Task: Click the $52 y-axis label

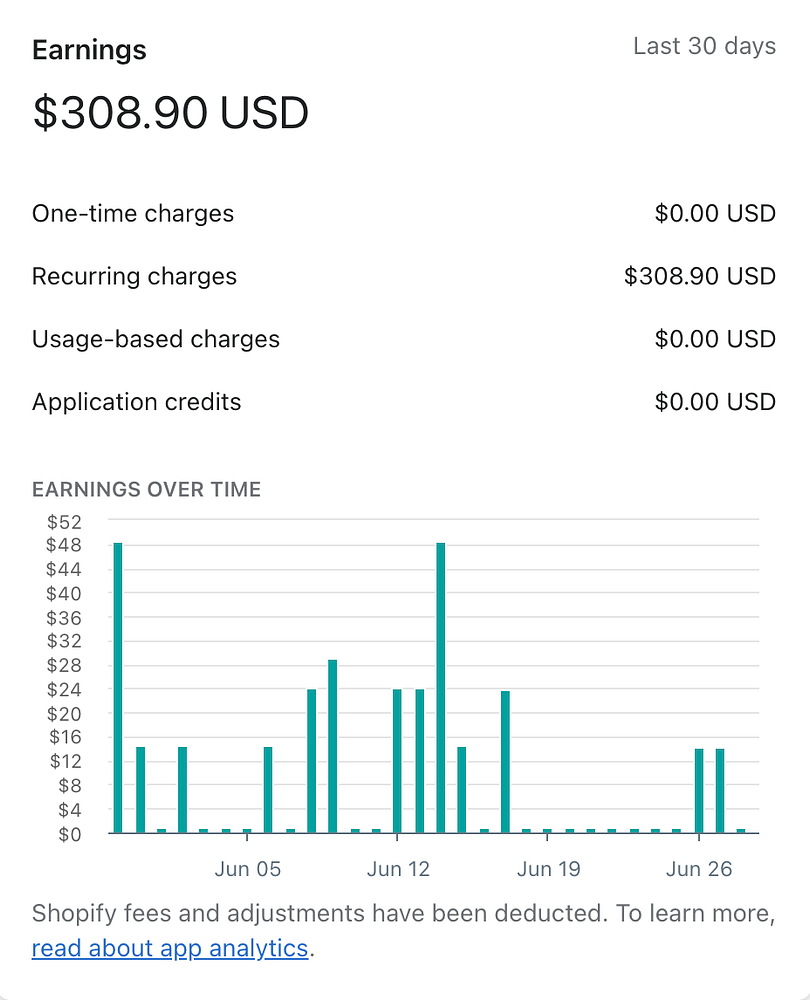Action: coord(64,522)
